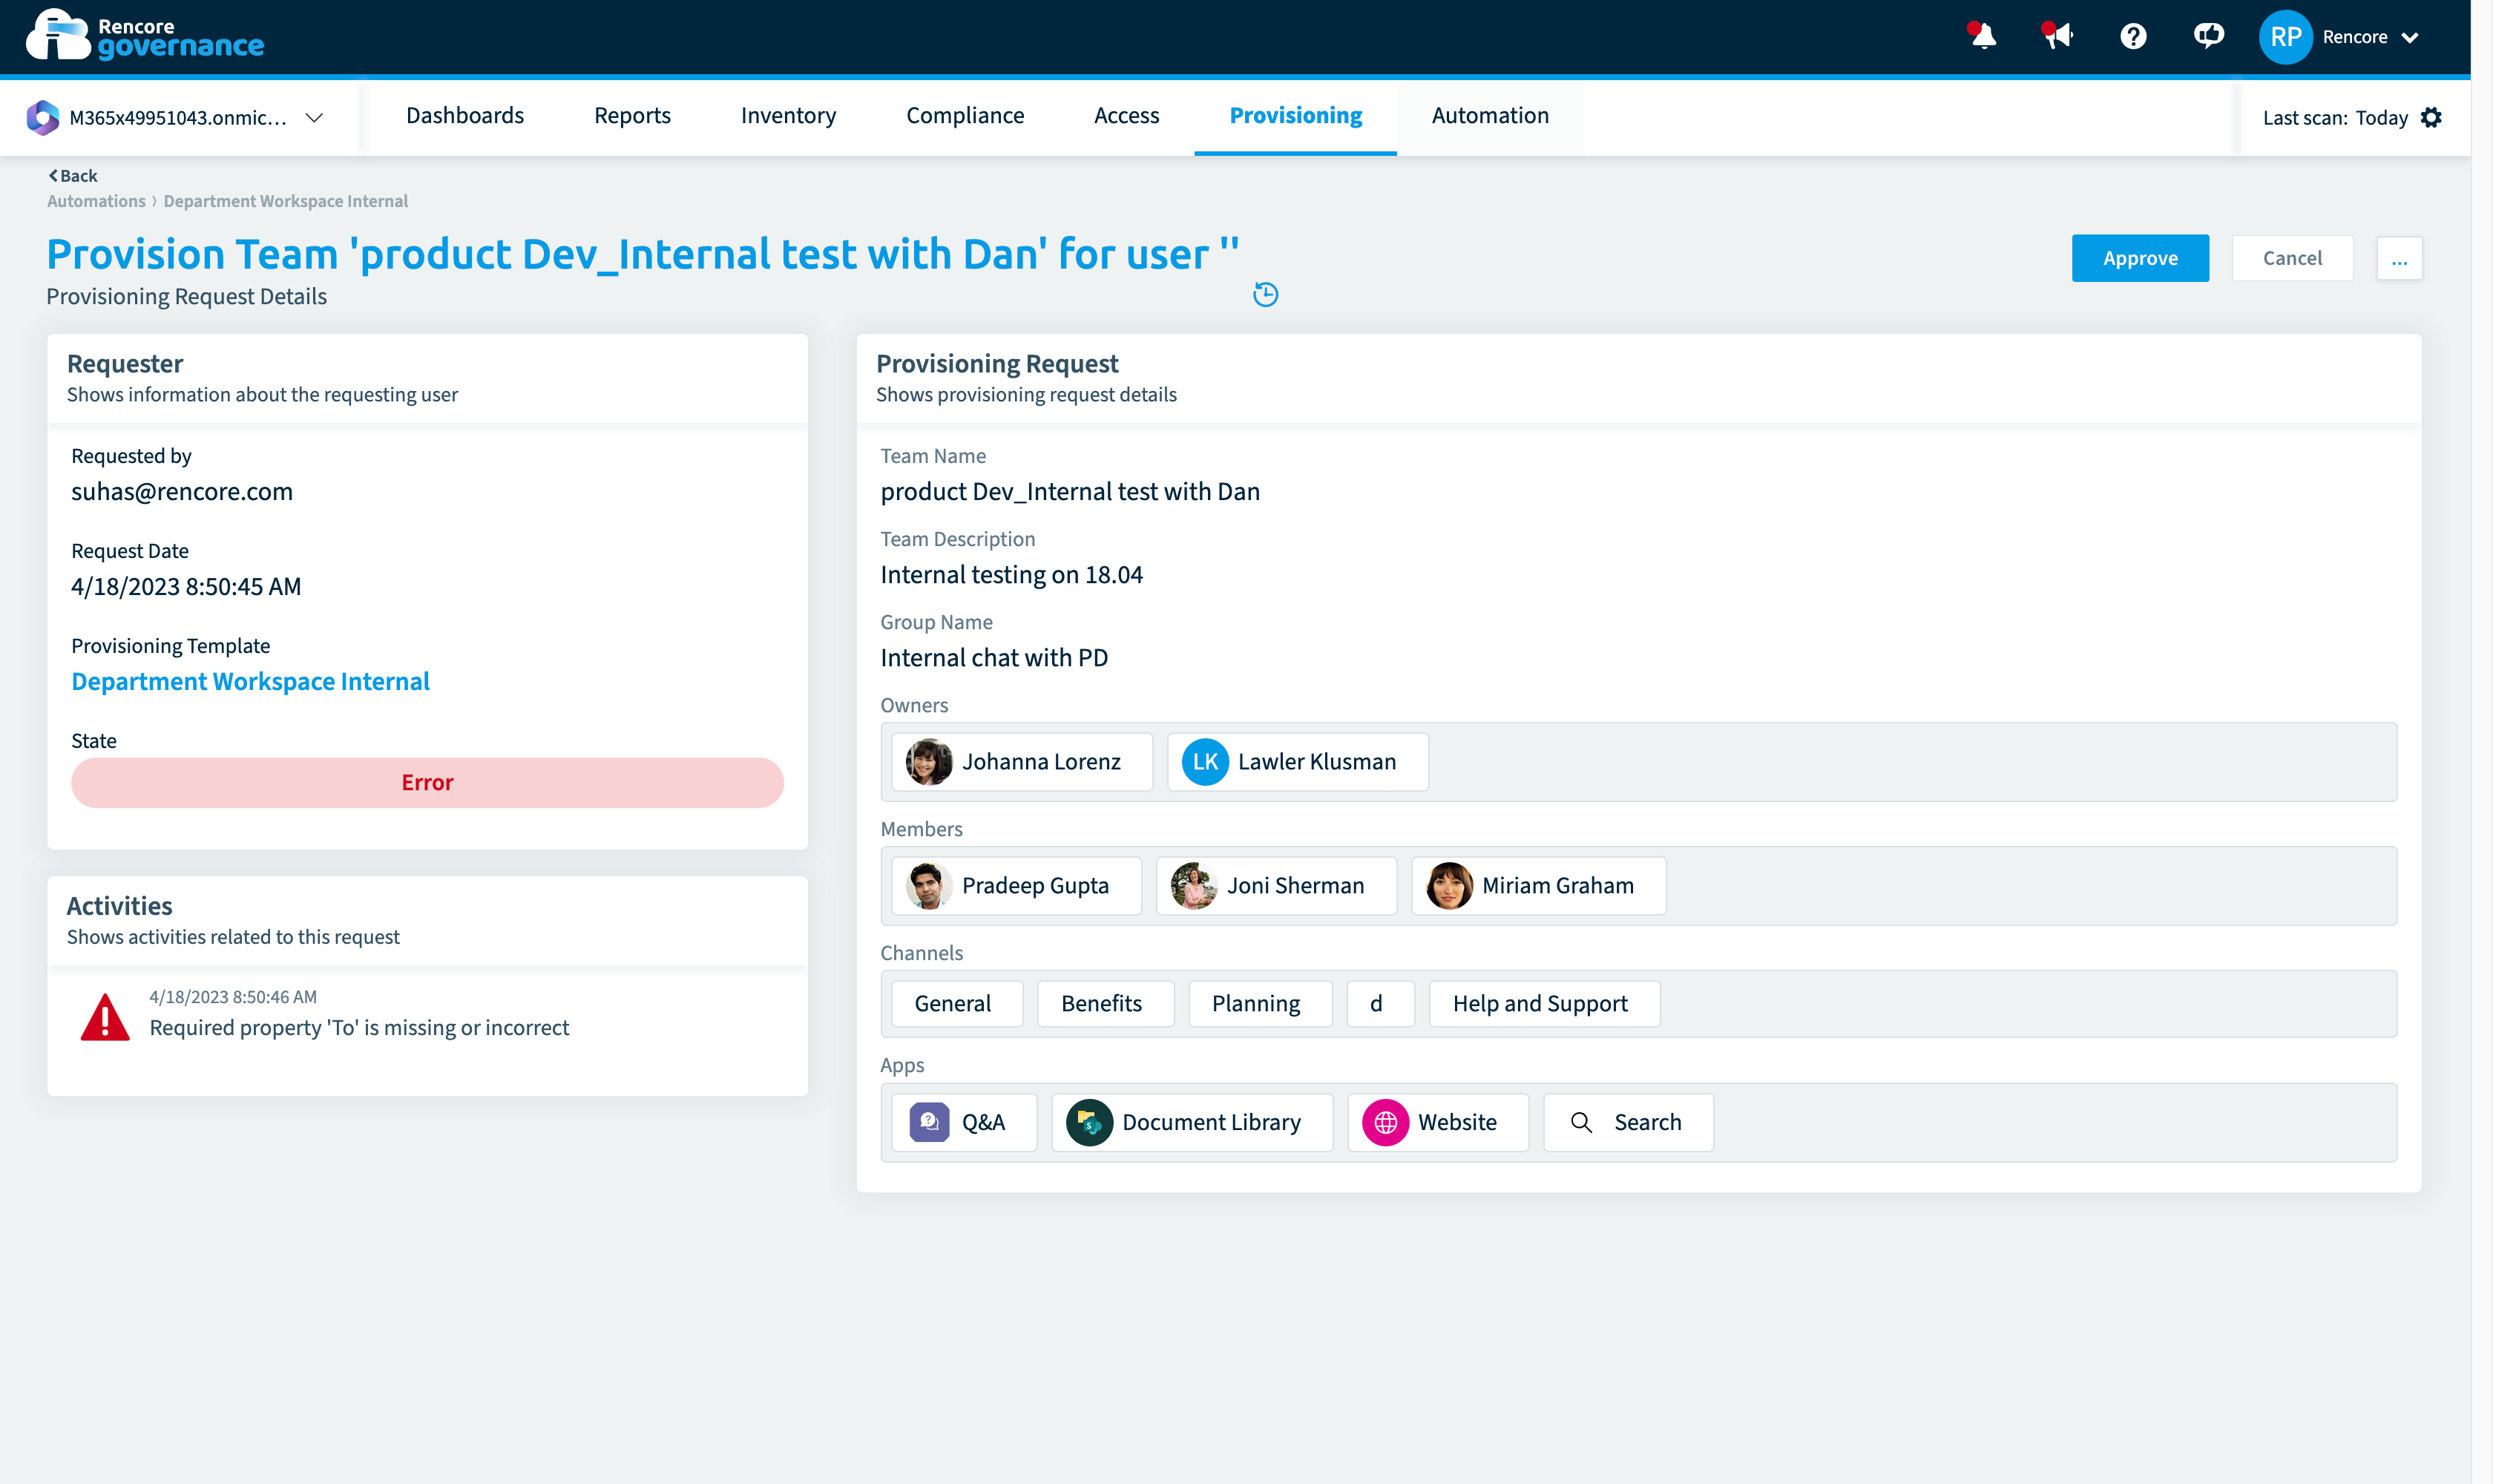Click the Microsoft 365 tenant icon
This screenshot has height=1484, width=2493.
click(42, 117)
